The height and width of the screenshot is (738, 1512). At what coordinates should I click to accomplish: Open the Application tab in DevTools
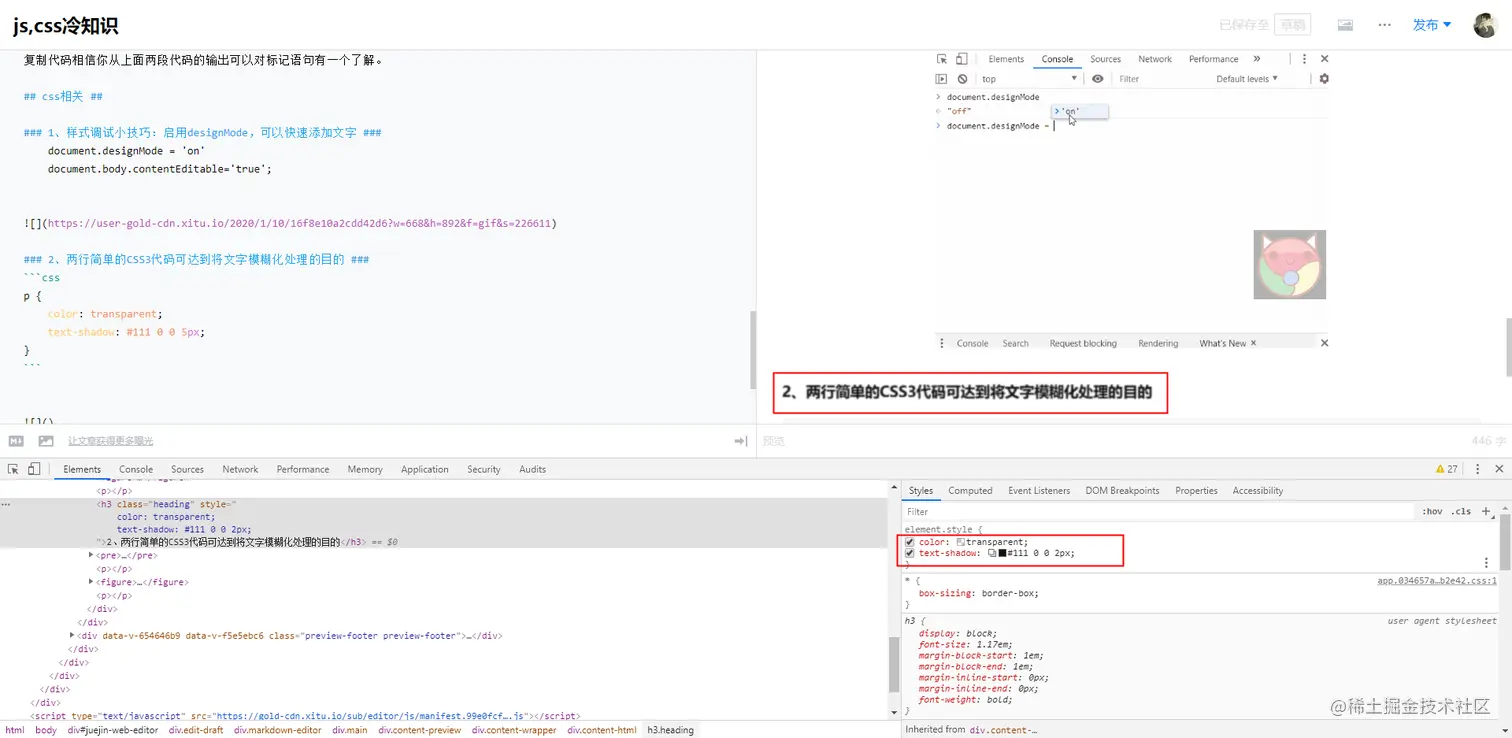[425, 469]
